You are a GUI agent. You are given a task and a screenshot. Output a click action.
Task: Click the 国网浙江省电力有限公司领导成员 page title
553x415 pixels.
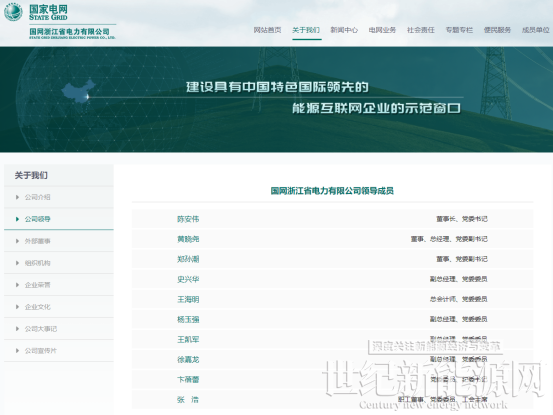332,191
